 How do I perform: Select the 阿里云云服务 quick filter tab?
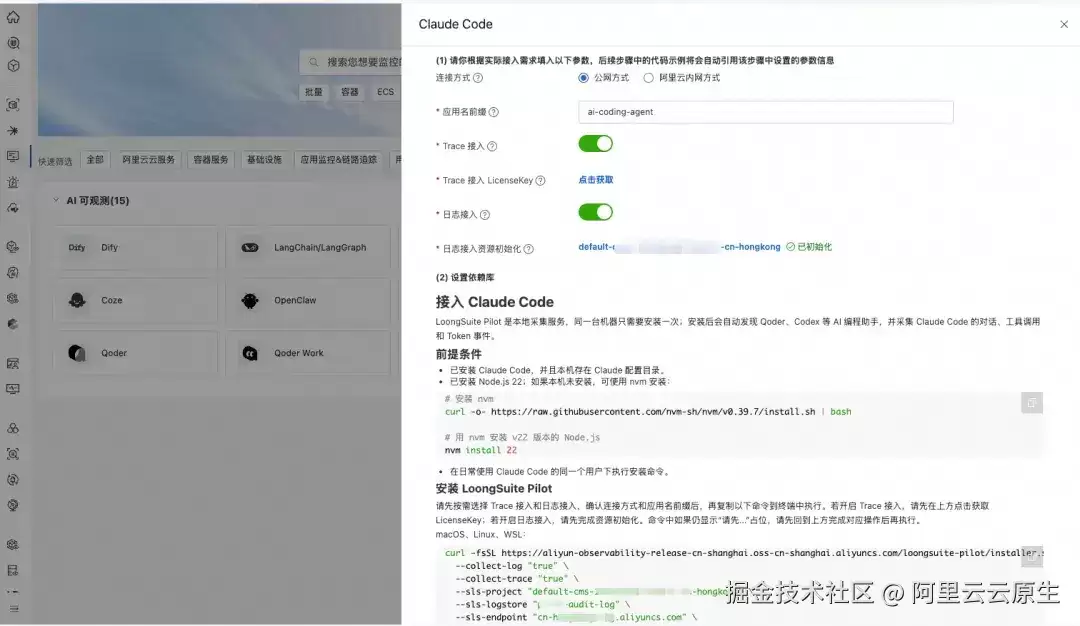tap(149, 160)
